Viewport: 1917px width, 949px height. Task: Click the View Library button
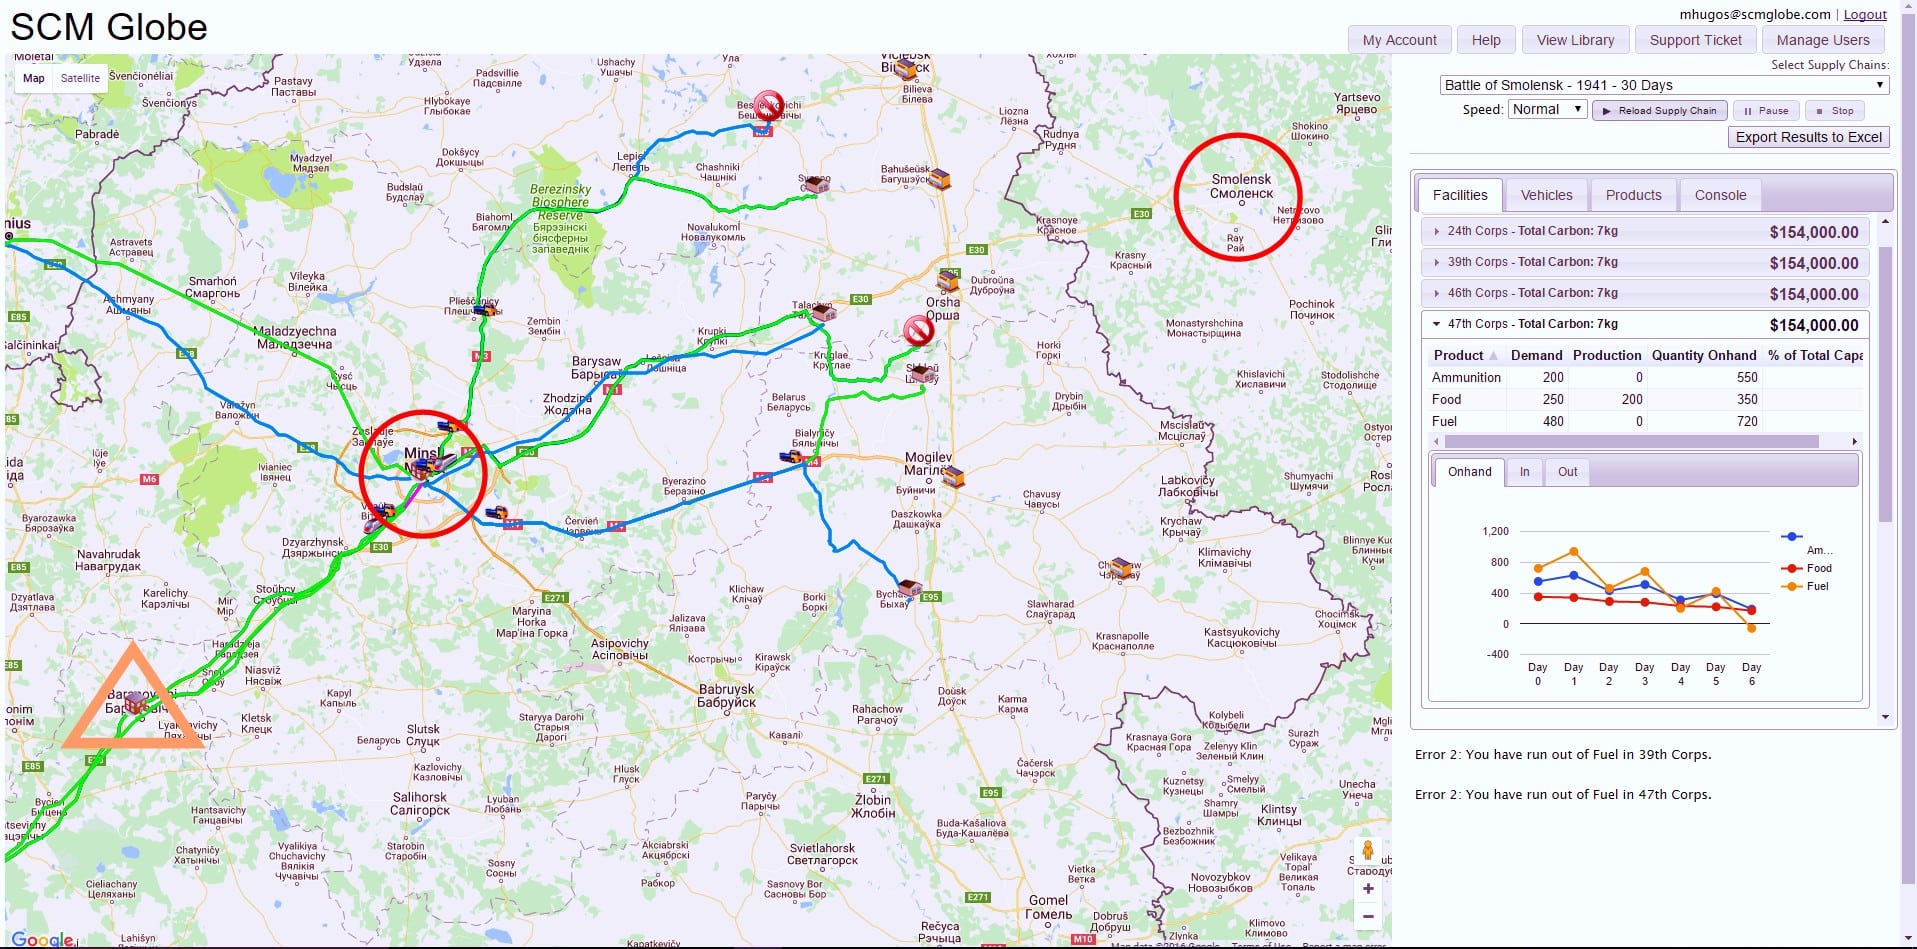pos(1575,40)
